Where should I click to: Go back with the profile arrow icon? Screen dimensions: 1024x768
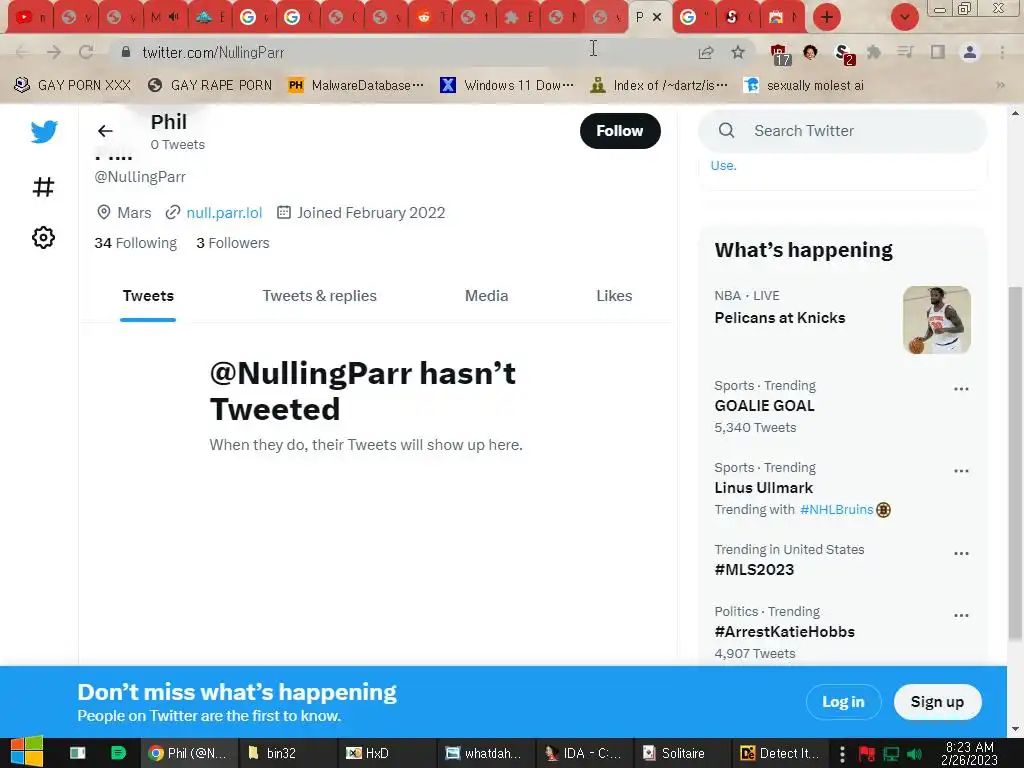coord(105,131)
